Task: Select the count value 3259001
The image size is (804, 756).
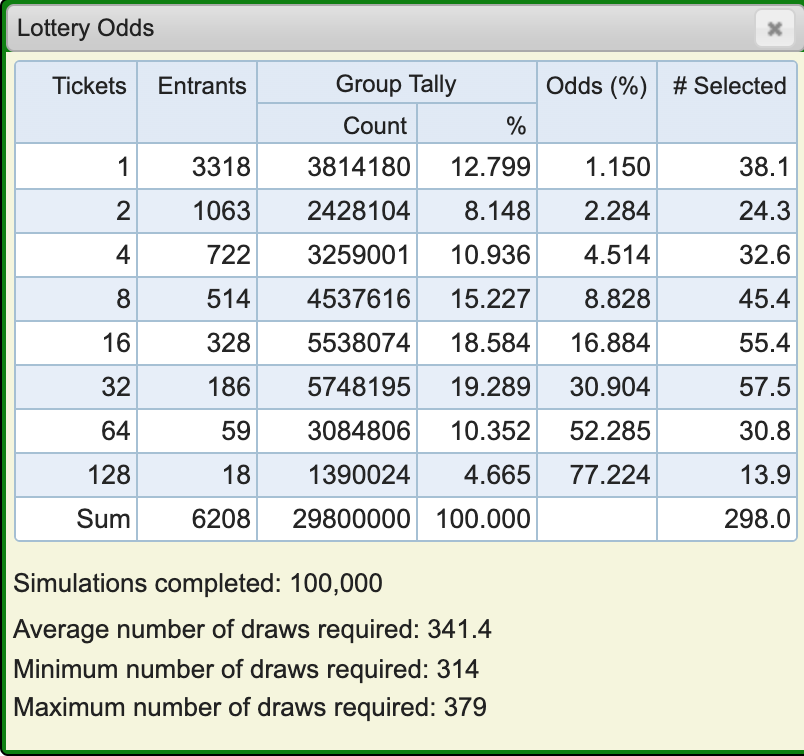Action: (359, 255)
